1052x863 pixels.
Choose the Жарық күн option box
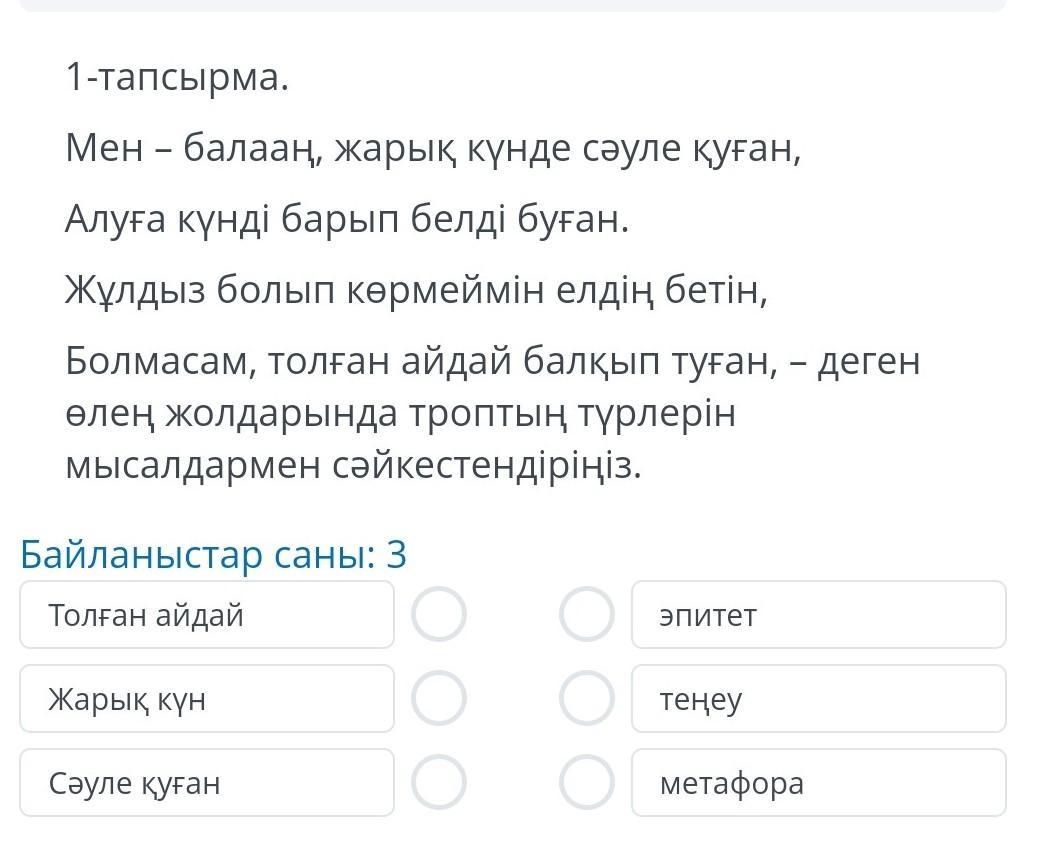point(206,699)
